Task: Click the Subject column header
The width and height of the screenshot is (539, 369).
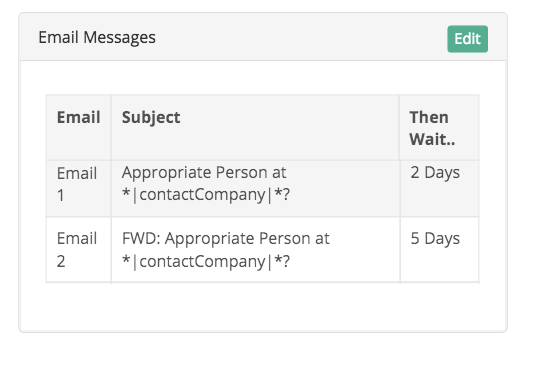Action: (x=151, y=118)
